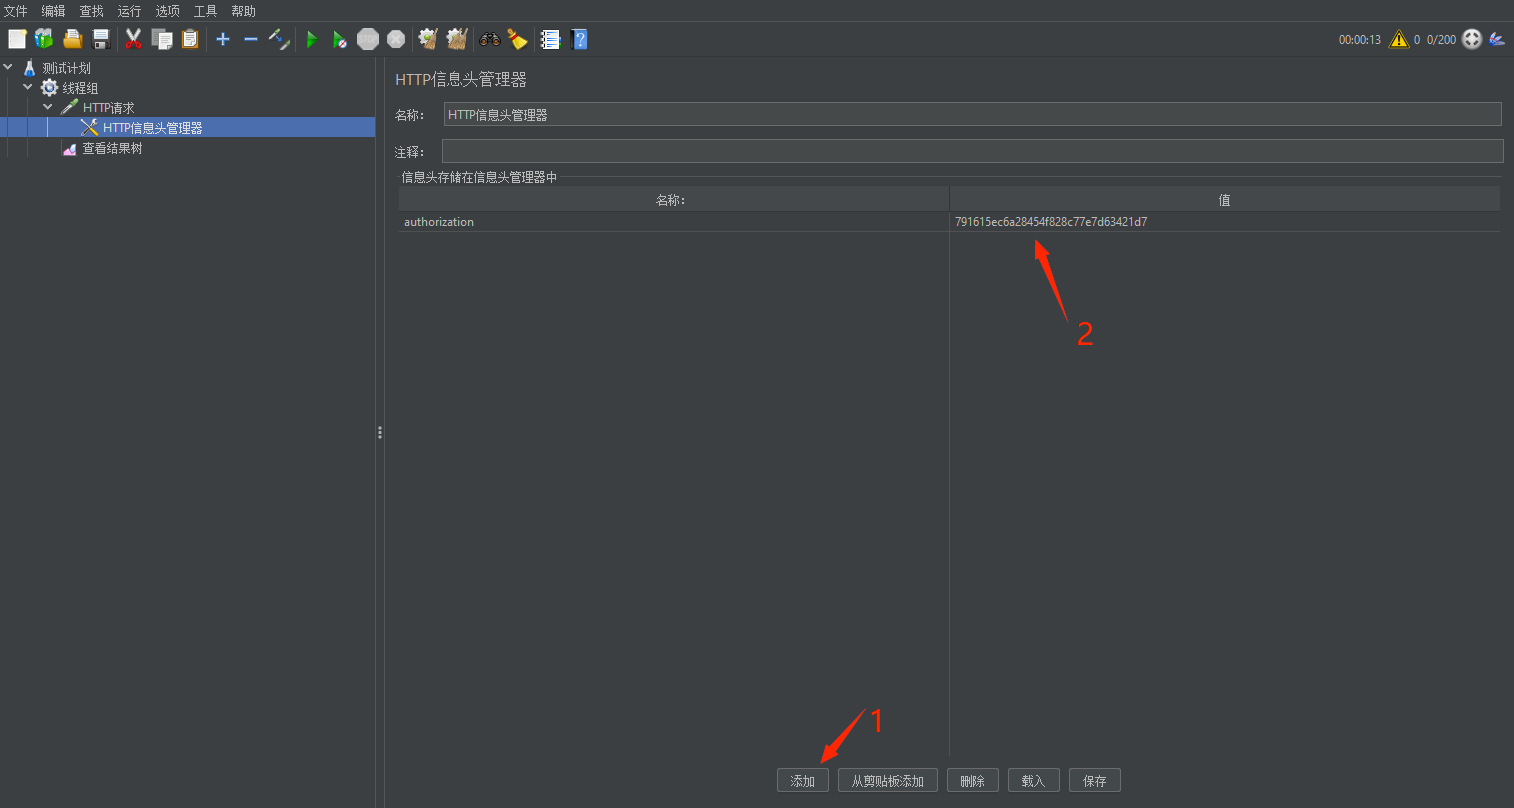
Task: Select 测试计划 in the tree
Action: (x=66, y=68)
